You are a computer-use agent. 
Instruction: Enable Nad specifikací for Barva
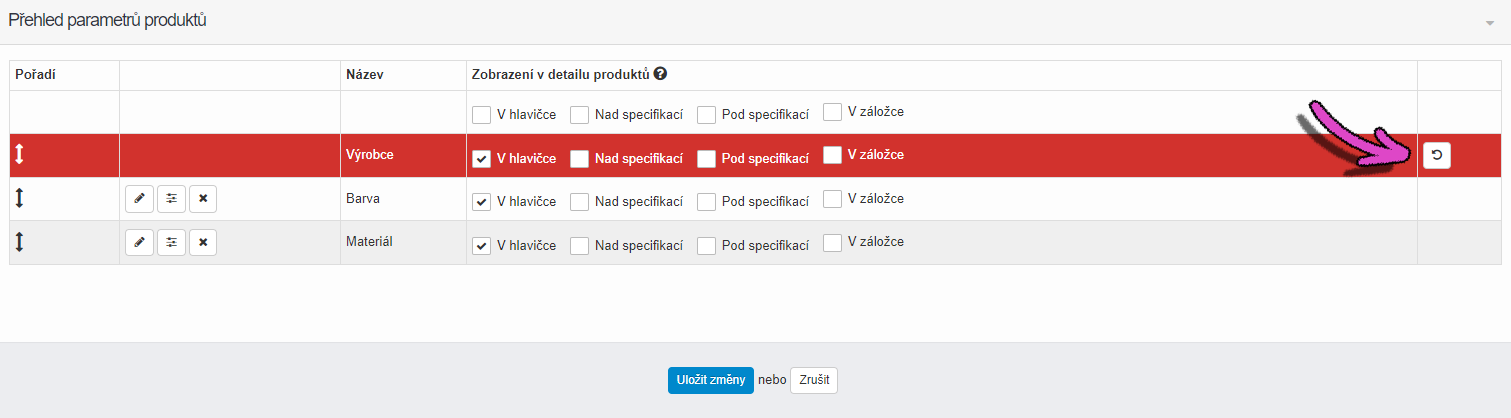pyautogui.click(x=579, y=202)
